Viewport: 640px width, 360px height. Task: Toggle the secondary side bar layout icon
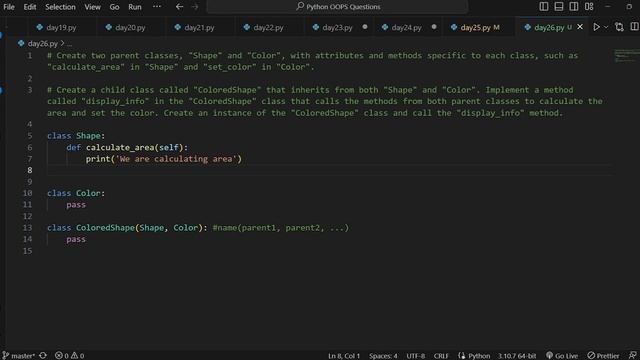(573, 6)
